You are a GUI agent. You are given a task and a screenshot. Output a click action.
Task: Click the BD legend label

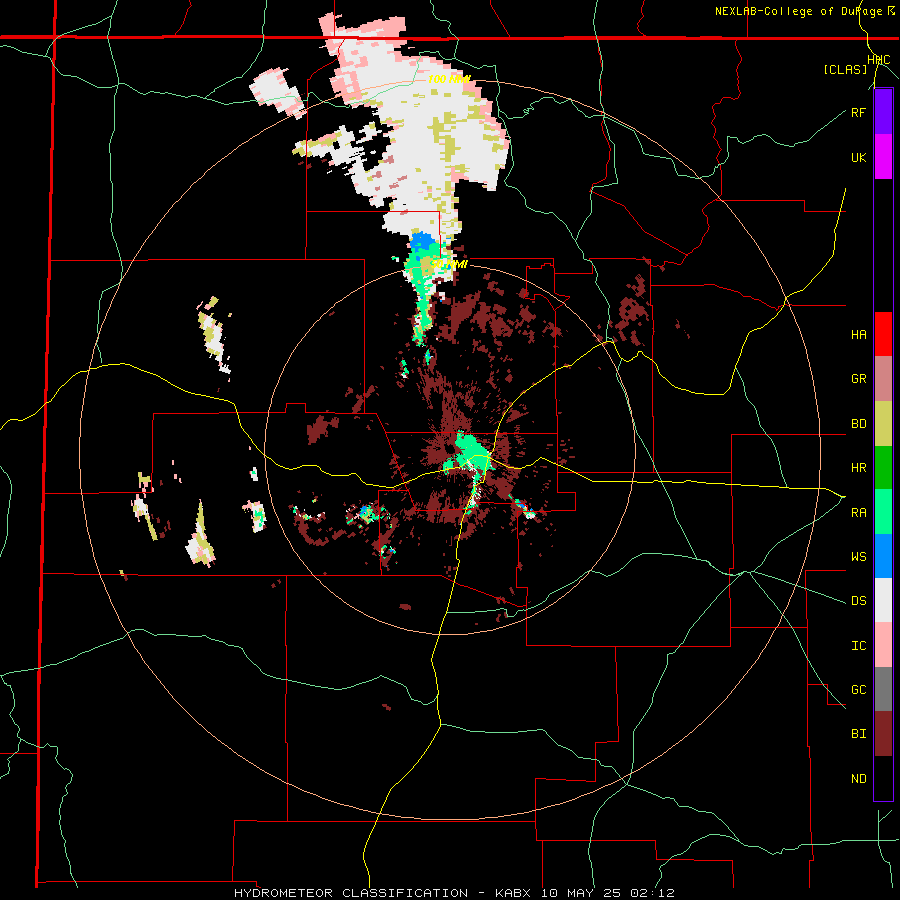click(858, 424)
